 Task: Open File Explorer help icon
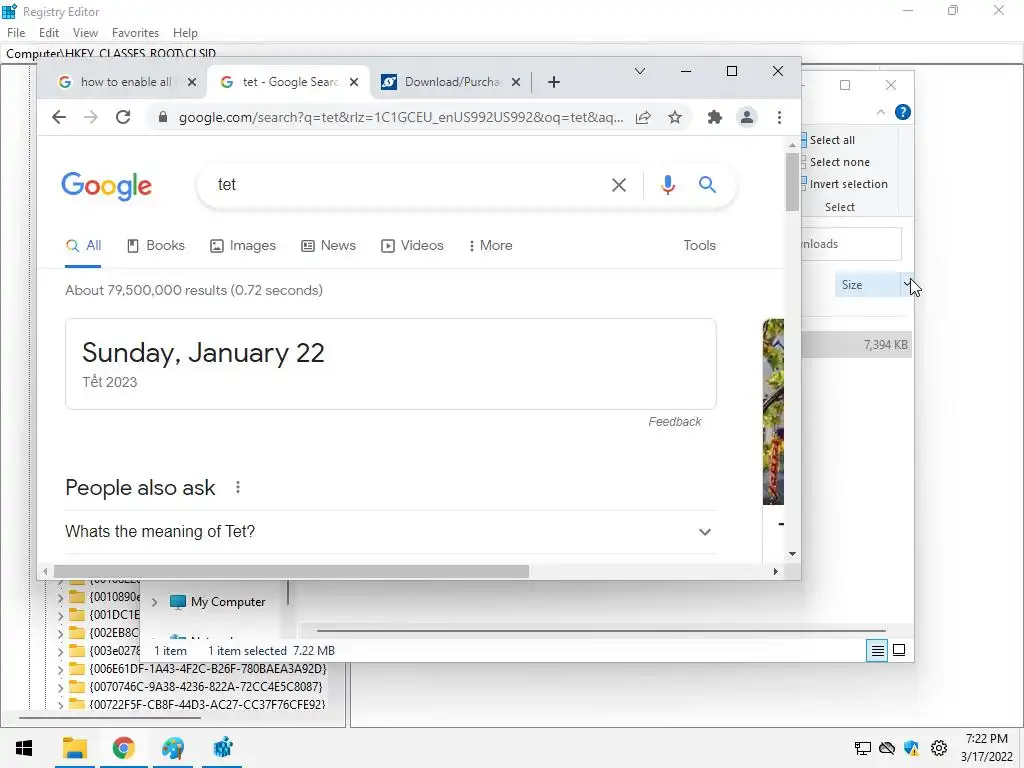click(903, 112)
